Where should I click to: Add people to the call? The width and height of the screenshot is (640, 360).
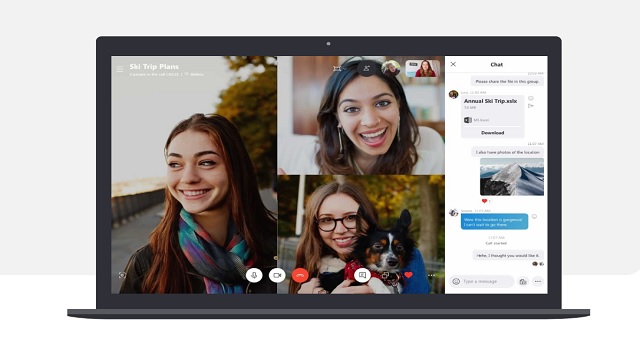(x=367, y=68)
